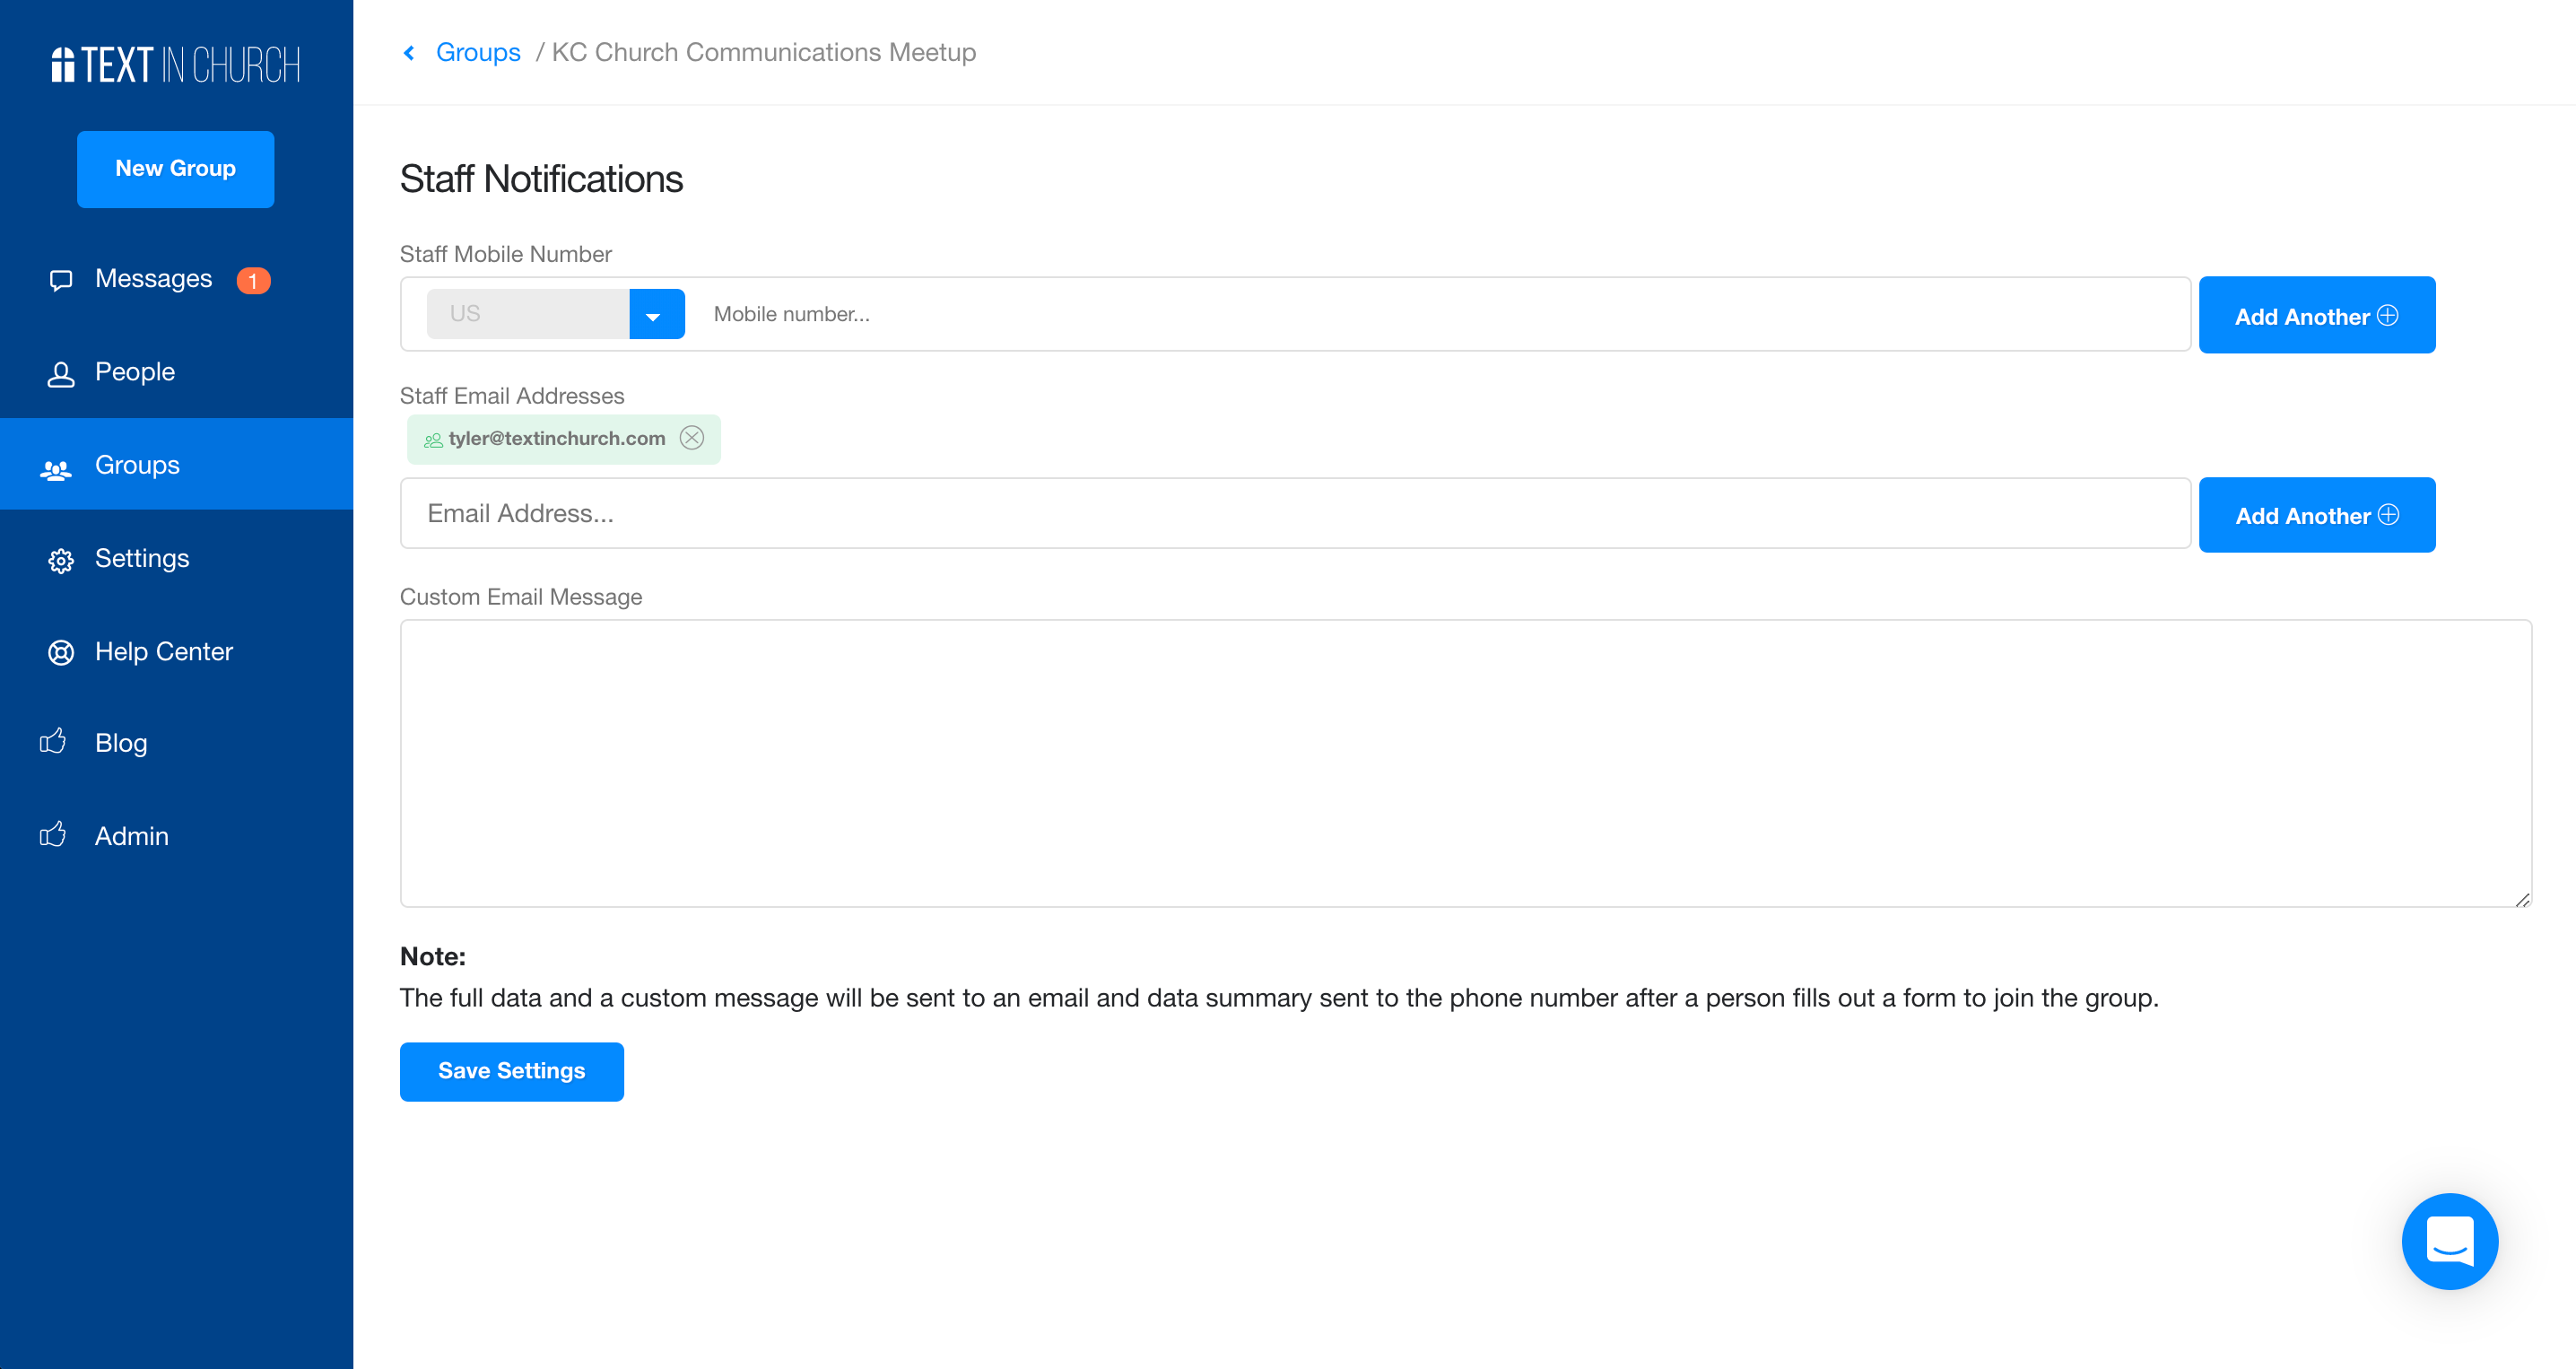Click the Text In Church logo
This screenshot has height=1369, width=2576.
click(176, 65)
